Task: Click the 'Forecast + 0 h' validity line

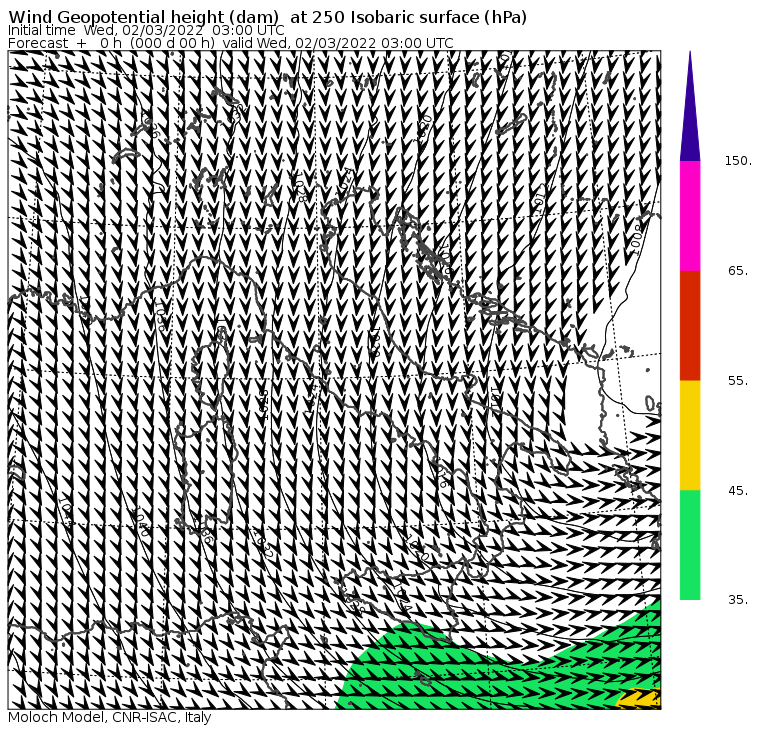Action: pyautogui.click(x=231, y=43)
